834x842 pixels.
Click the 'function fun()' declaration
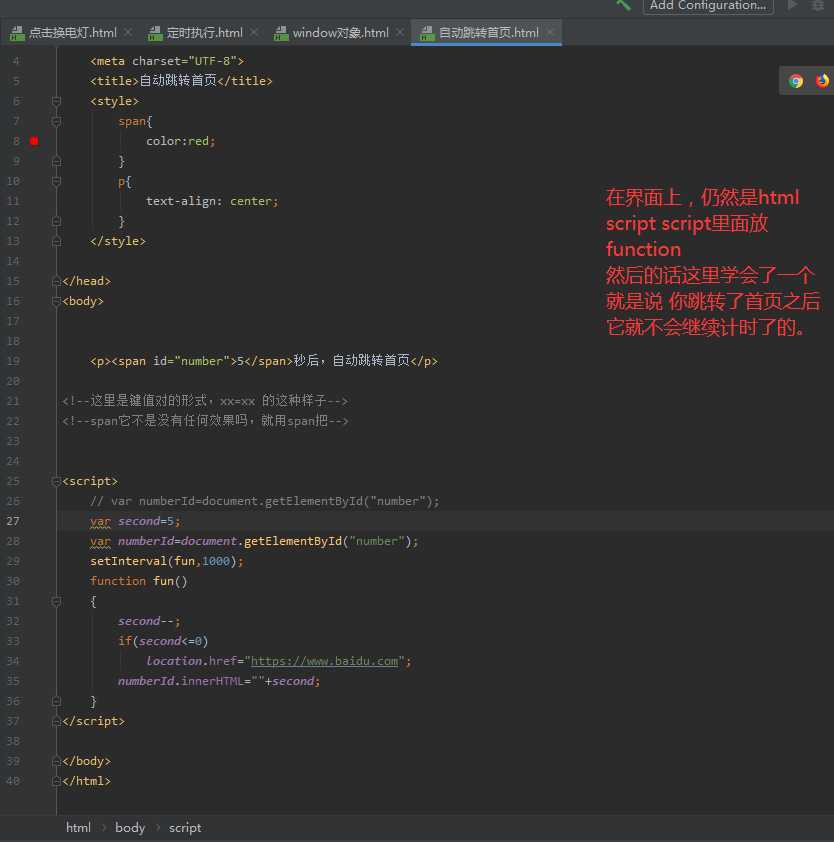(139, 581)
